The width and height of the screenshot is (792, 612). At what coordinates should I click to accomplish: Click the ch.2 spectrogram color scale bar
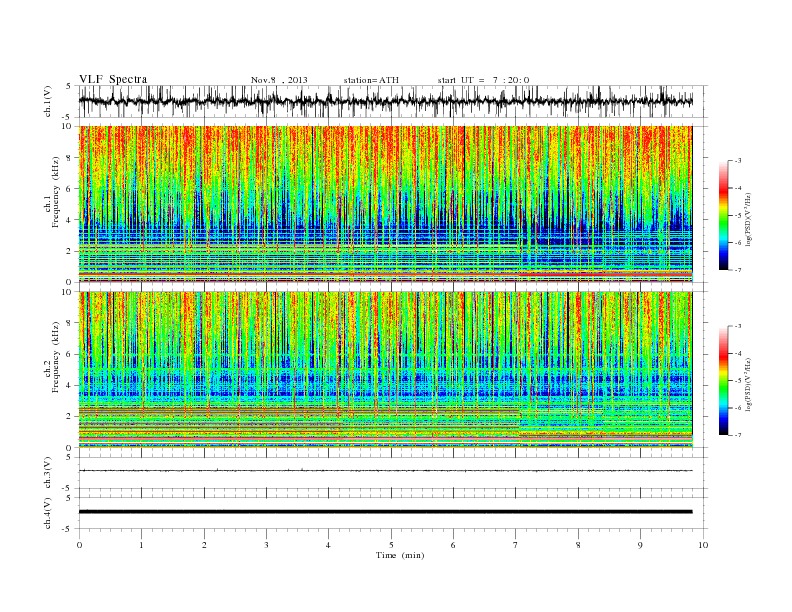[x=724, y=381]
